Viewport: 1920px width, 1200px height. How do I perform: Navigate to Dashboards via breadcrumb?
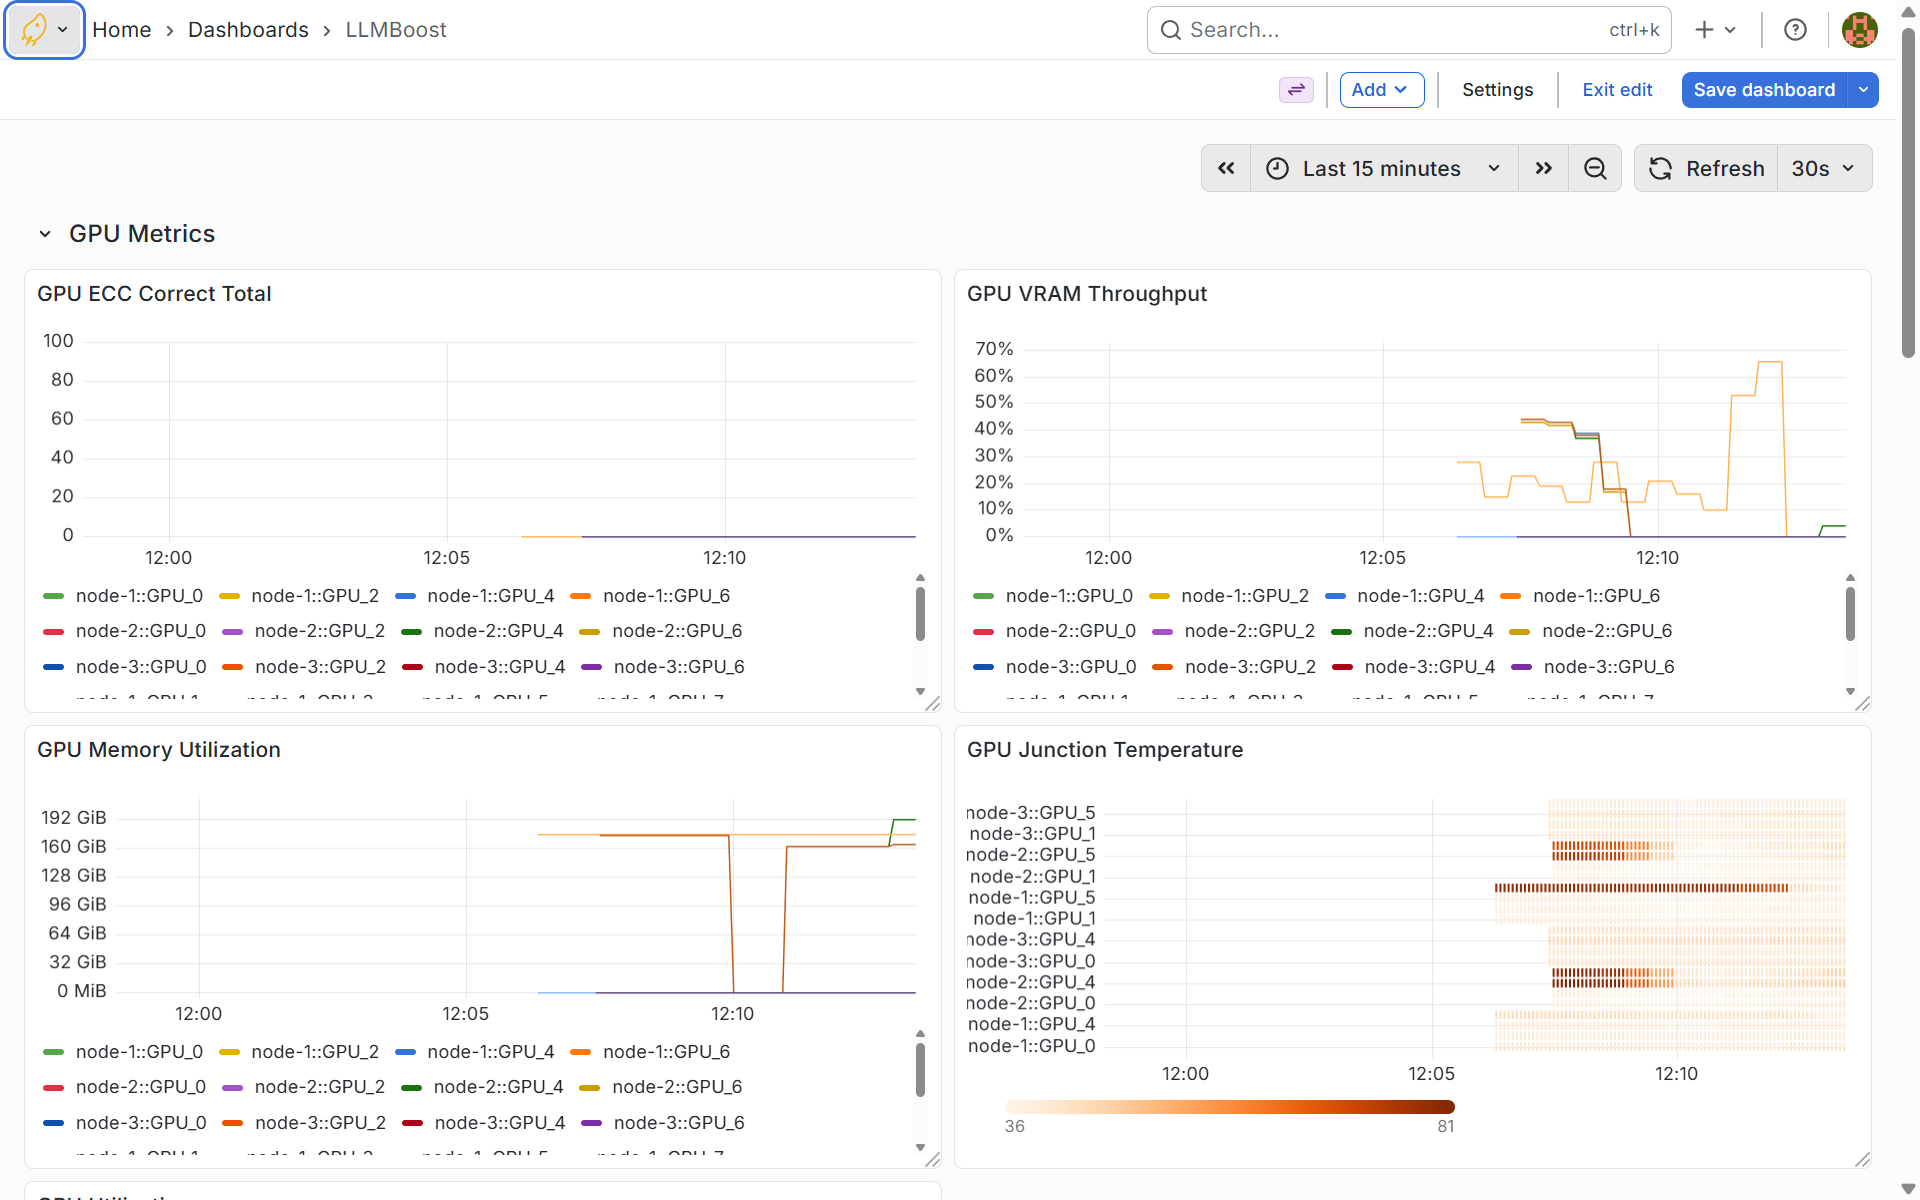point(248,29)
